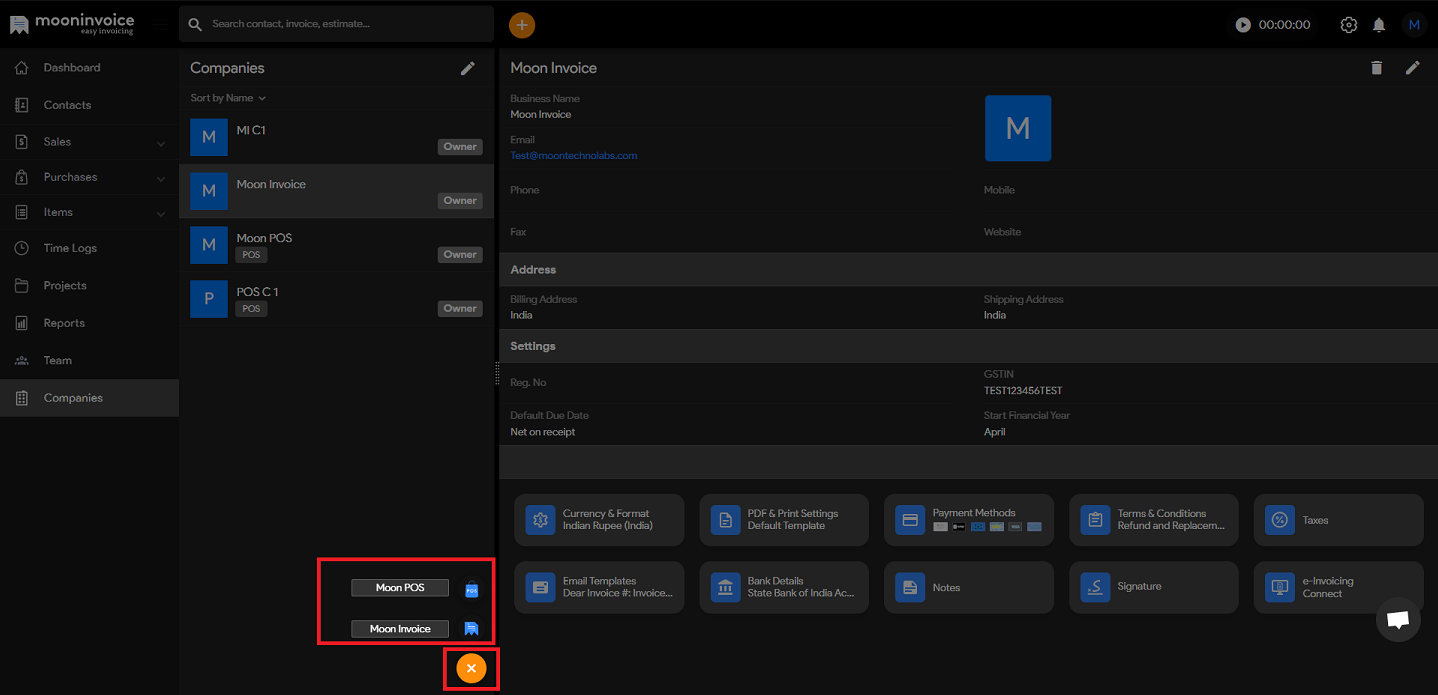Open Currency & Format settings

coord(599,520)
